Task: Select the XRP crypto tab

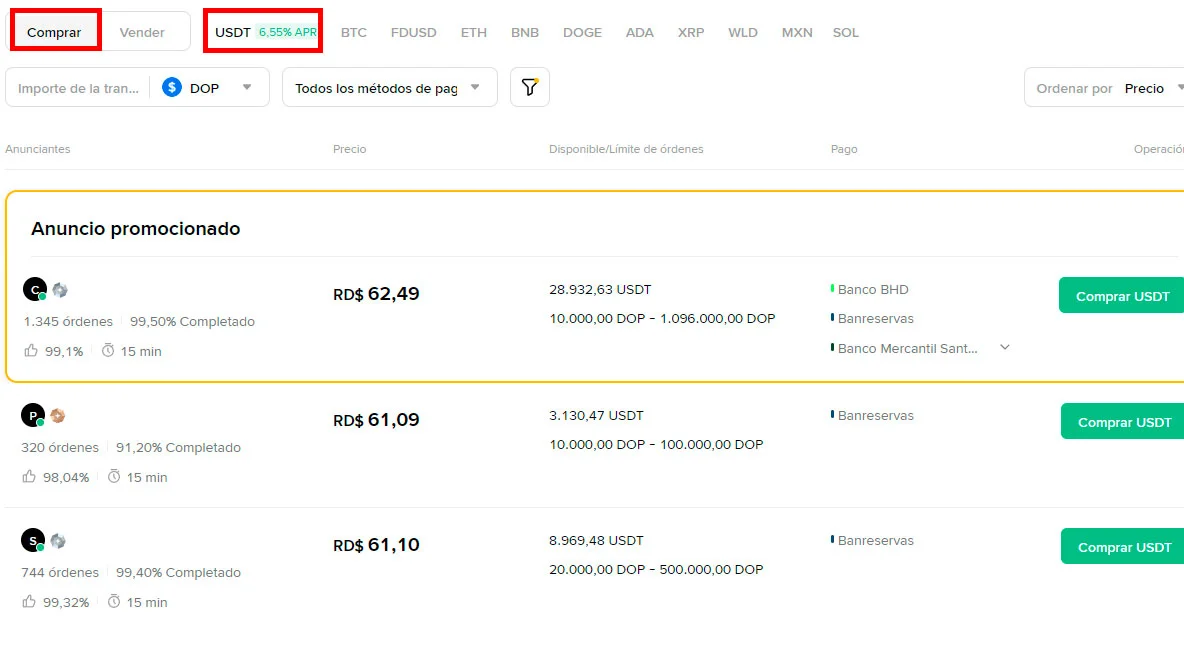Action: (691, 32)
